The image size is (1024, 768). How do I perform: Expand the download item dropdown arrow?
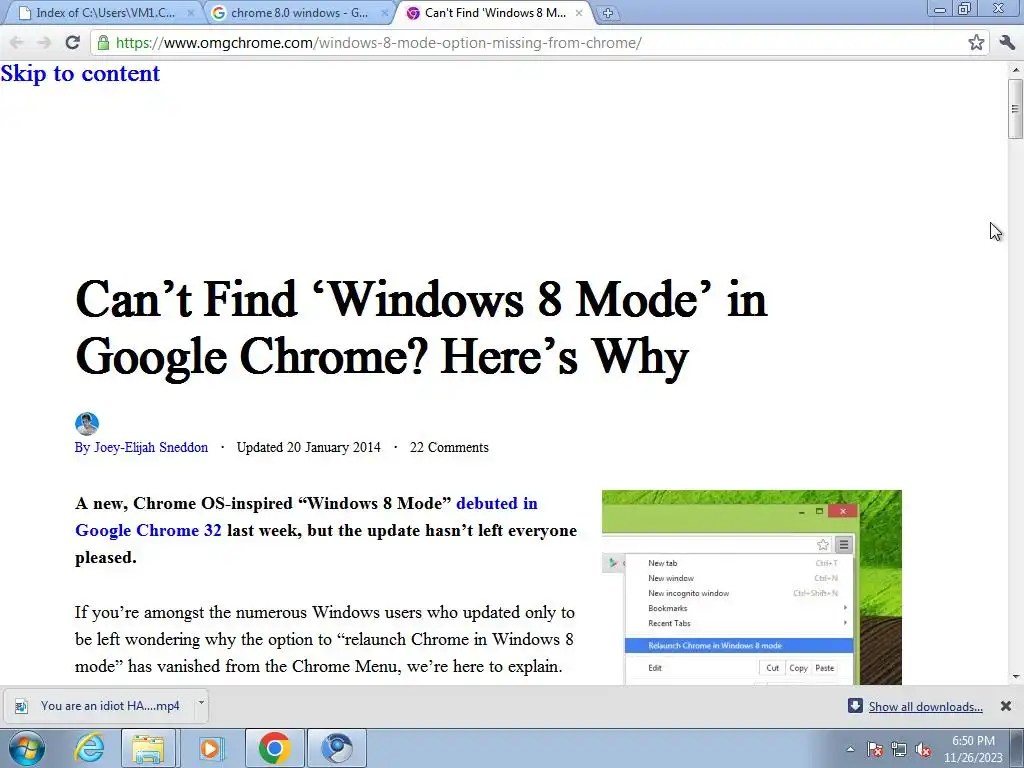(201, 703)
